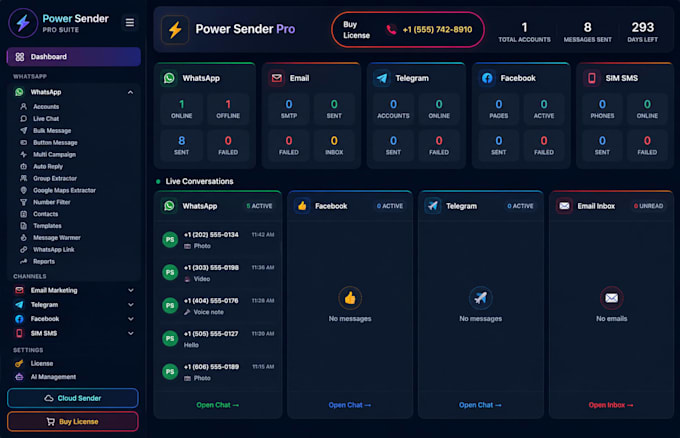
Task: Click Email Inbox envelope icon in header
Action: pos(564,206)
